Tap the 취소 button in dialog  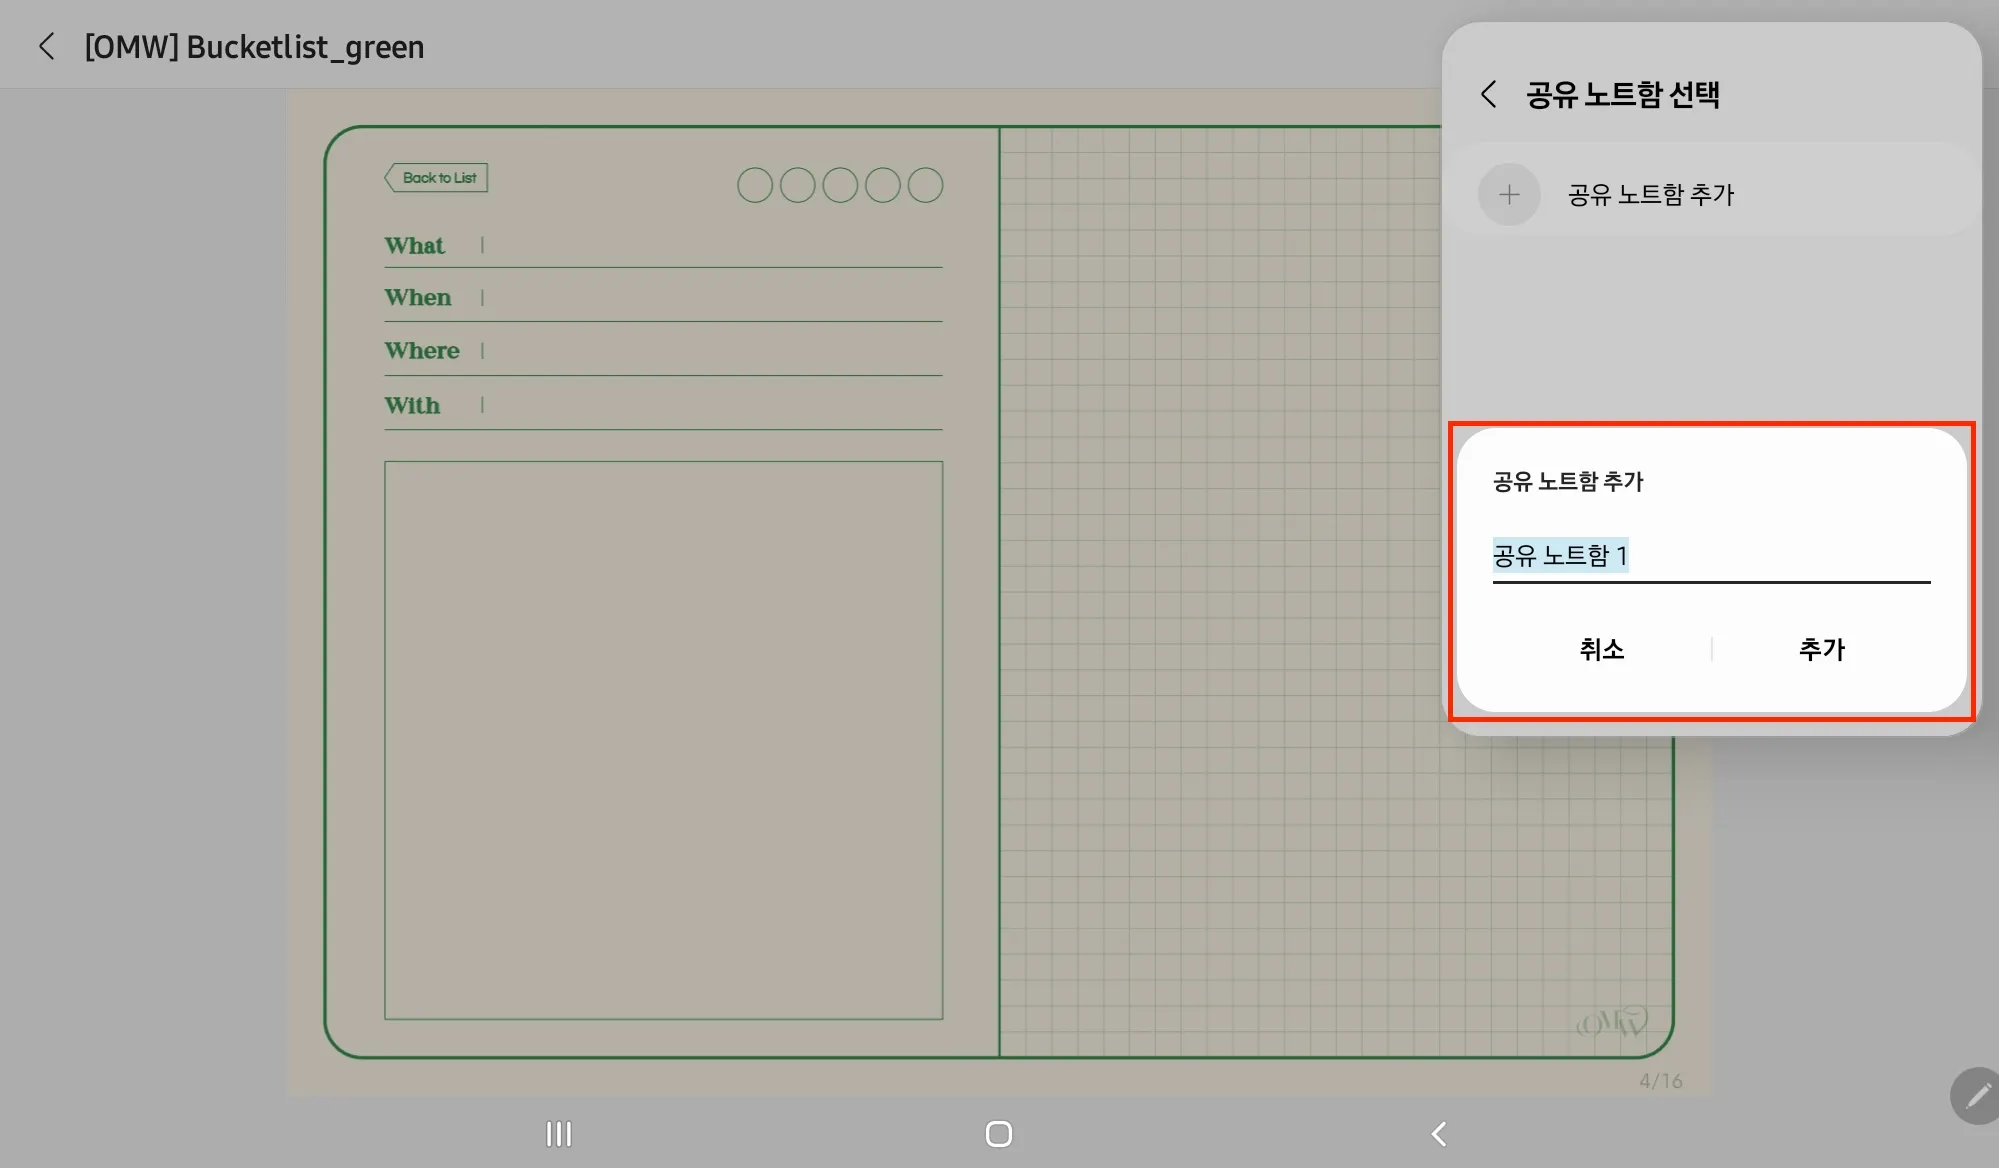point(1601,649)
